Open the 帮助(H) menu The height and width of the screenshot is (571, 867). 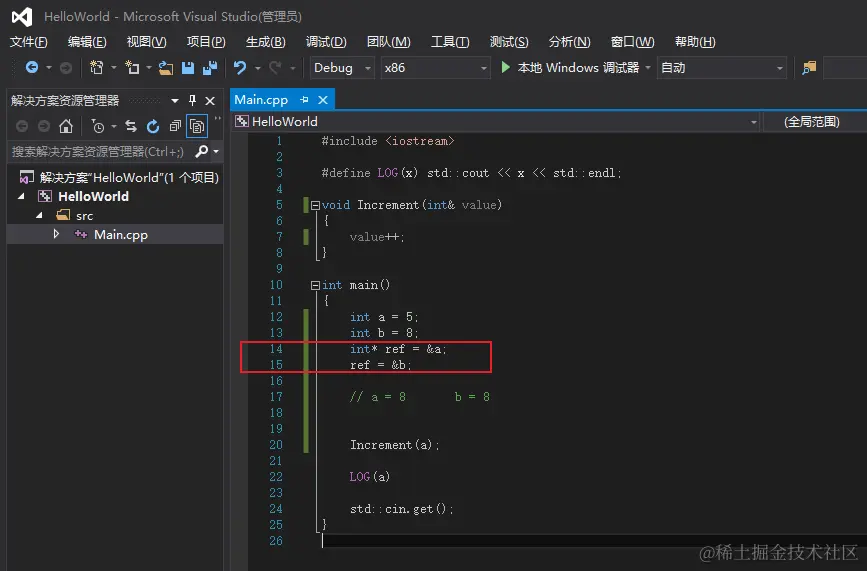[695, 42]
